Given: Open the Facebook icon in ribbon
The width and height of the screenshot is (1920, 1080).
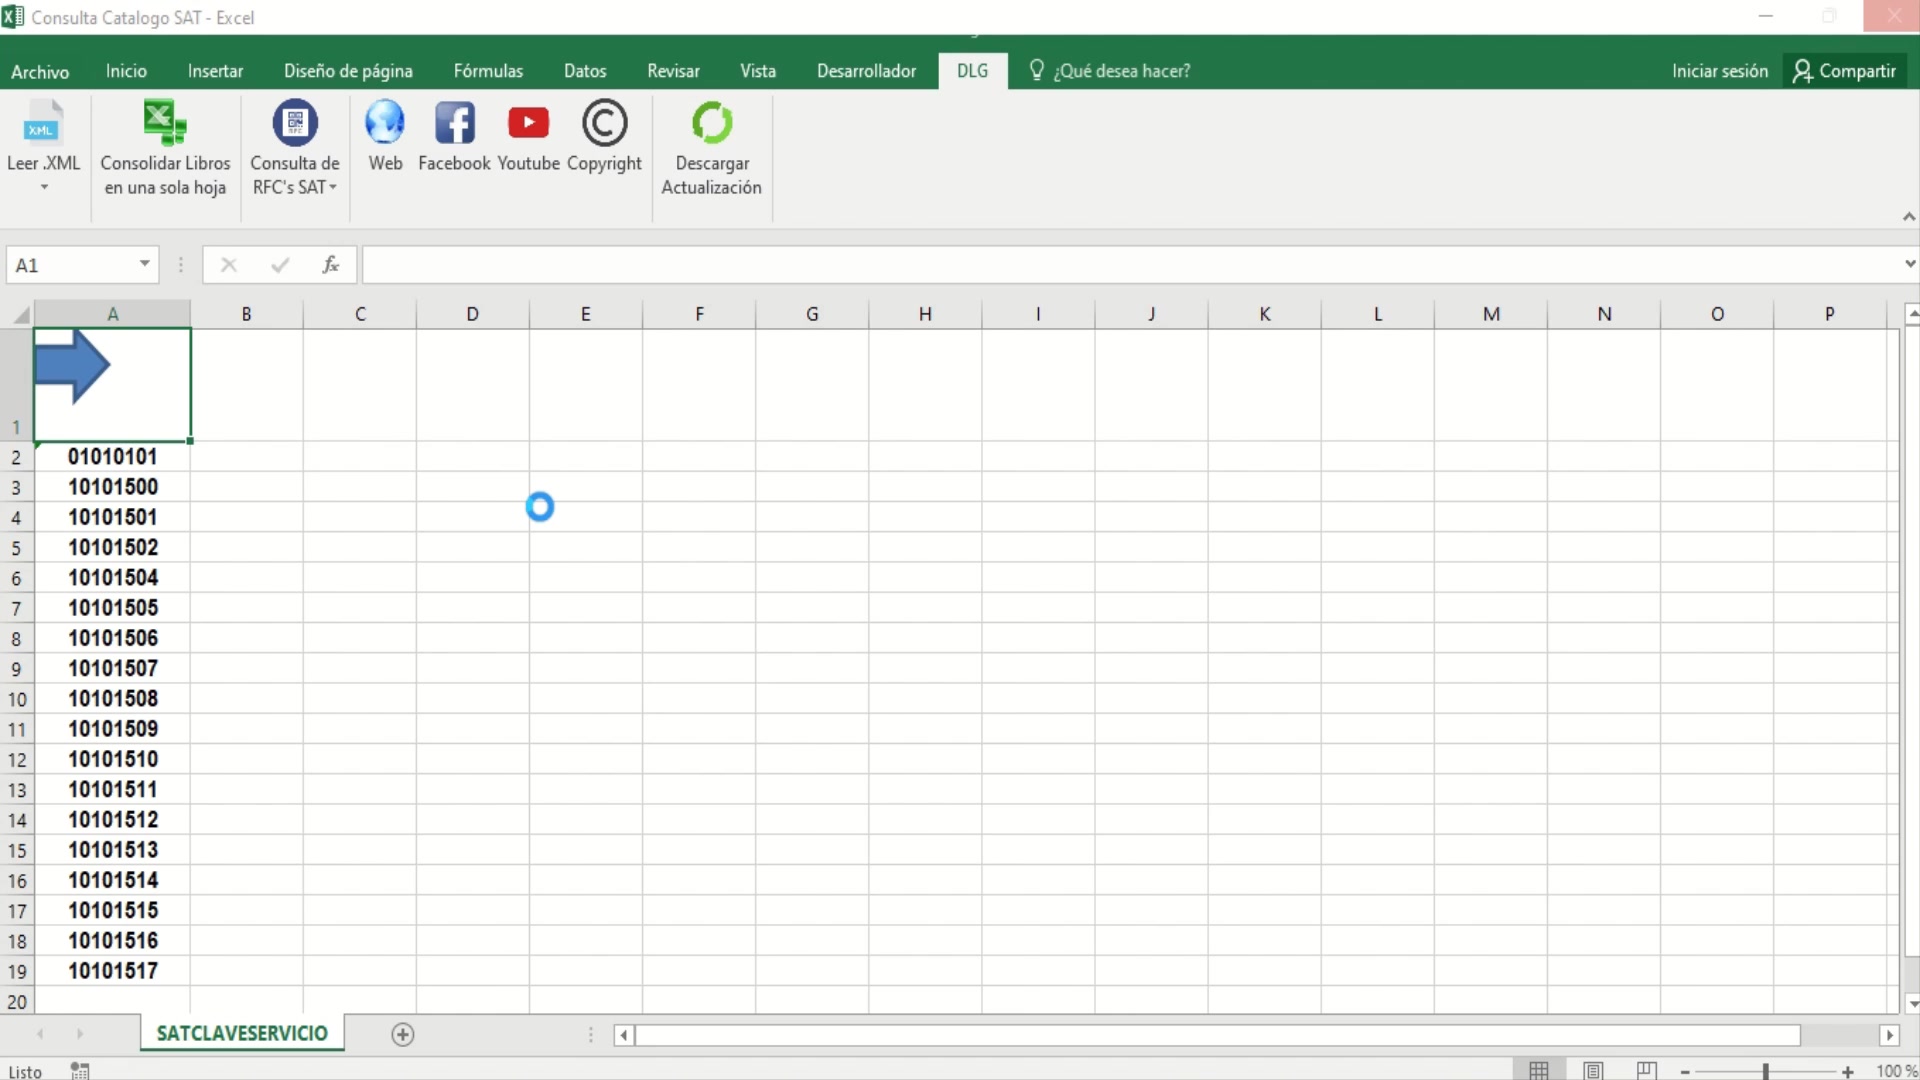Looking at the screenshot, I should click(x=454, y=136).
